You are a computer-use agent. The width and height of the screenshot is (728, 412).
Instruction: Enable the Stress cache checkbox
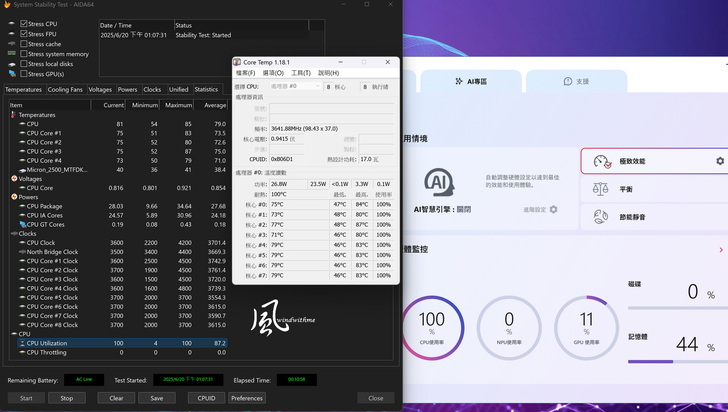click(x=24, y=44)
